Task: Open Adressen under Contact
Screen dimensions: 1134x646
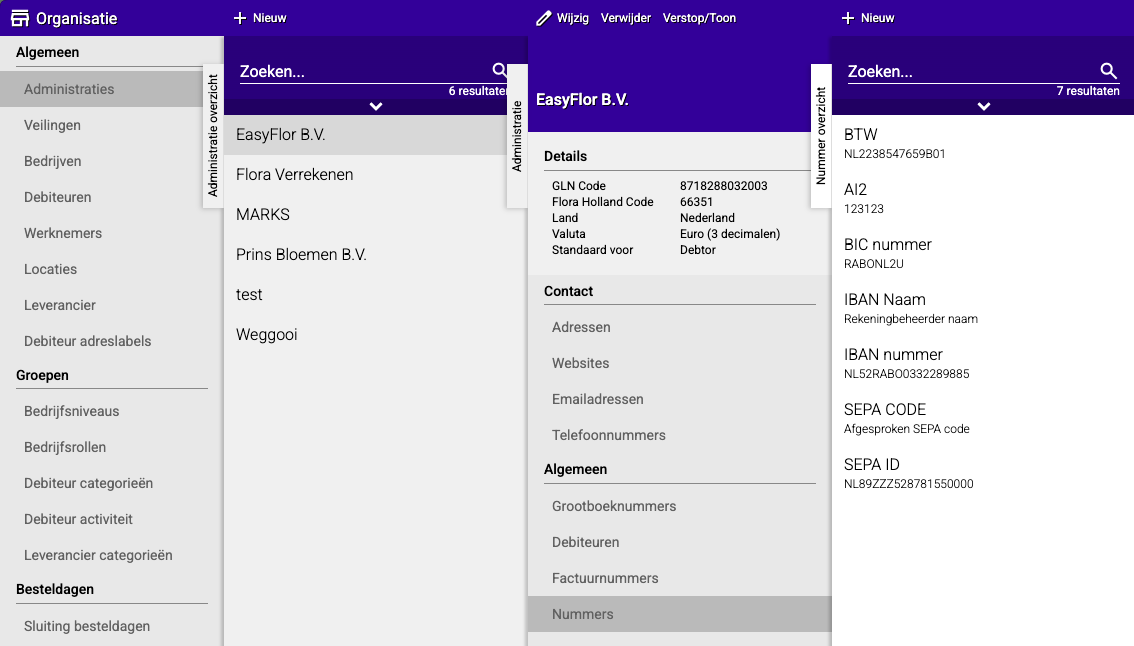Action: [680, 327]
